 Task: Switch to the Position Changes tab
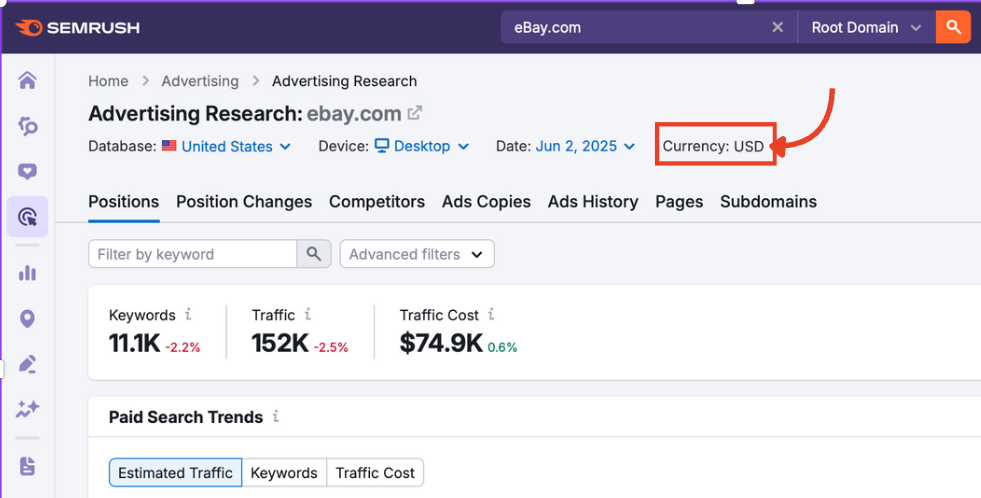pos(244,201)
